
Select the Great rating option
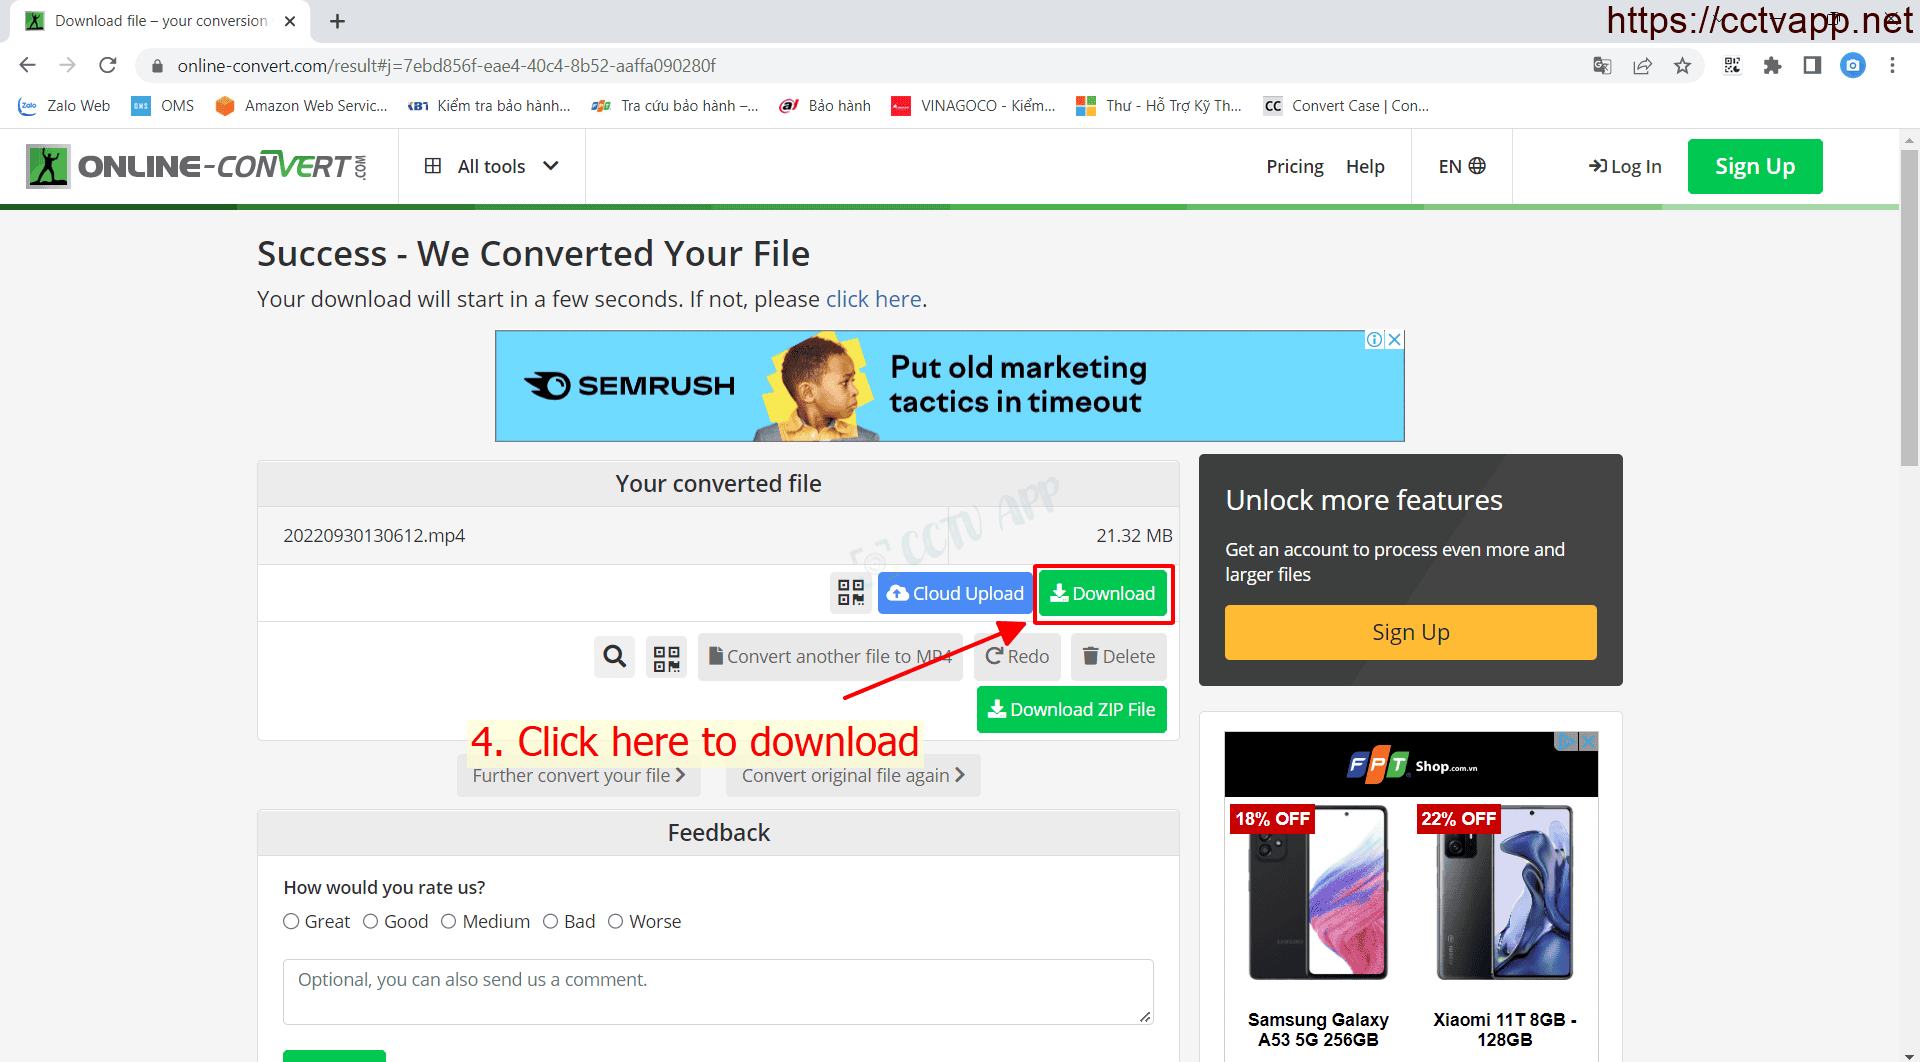[291, 921]
